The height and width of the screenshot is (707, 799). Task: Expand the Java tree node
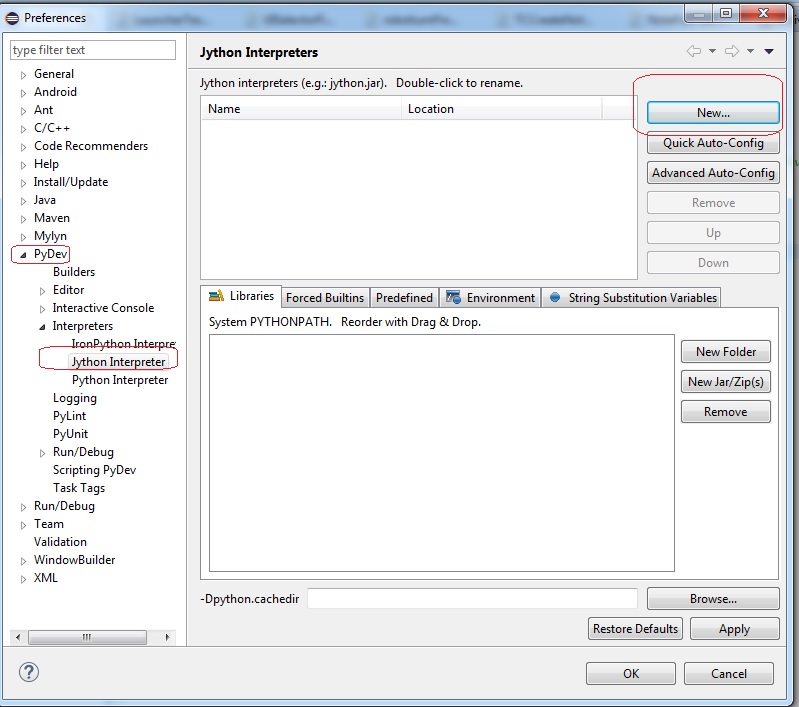click(x=23, y=201)
